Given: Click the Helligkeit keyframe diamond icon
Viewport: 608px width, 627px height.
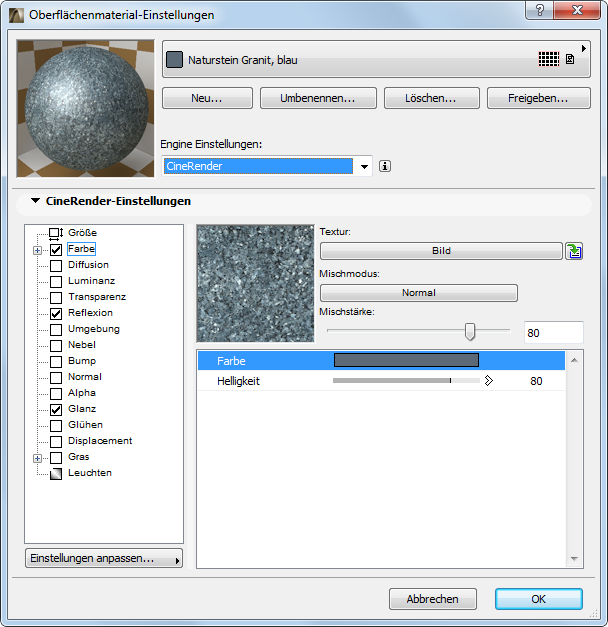Looking at the screenshot, I should [488, 381].
